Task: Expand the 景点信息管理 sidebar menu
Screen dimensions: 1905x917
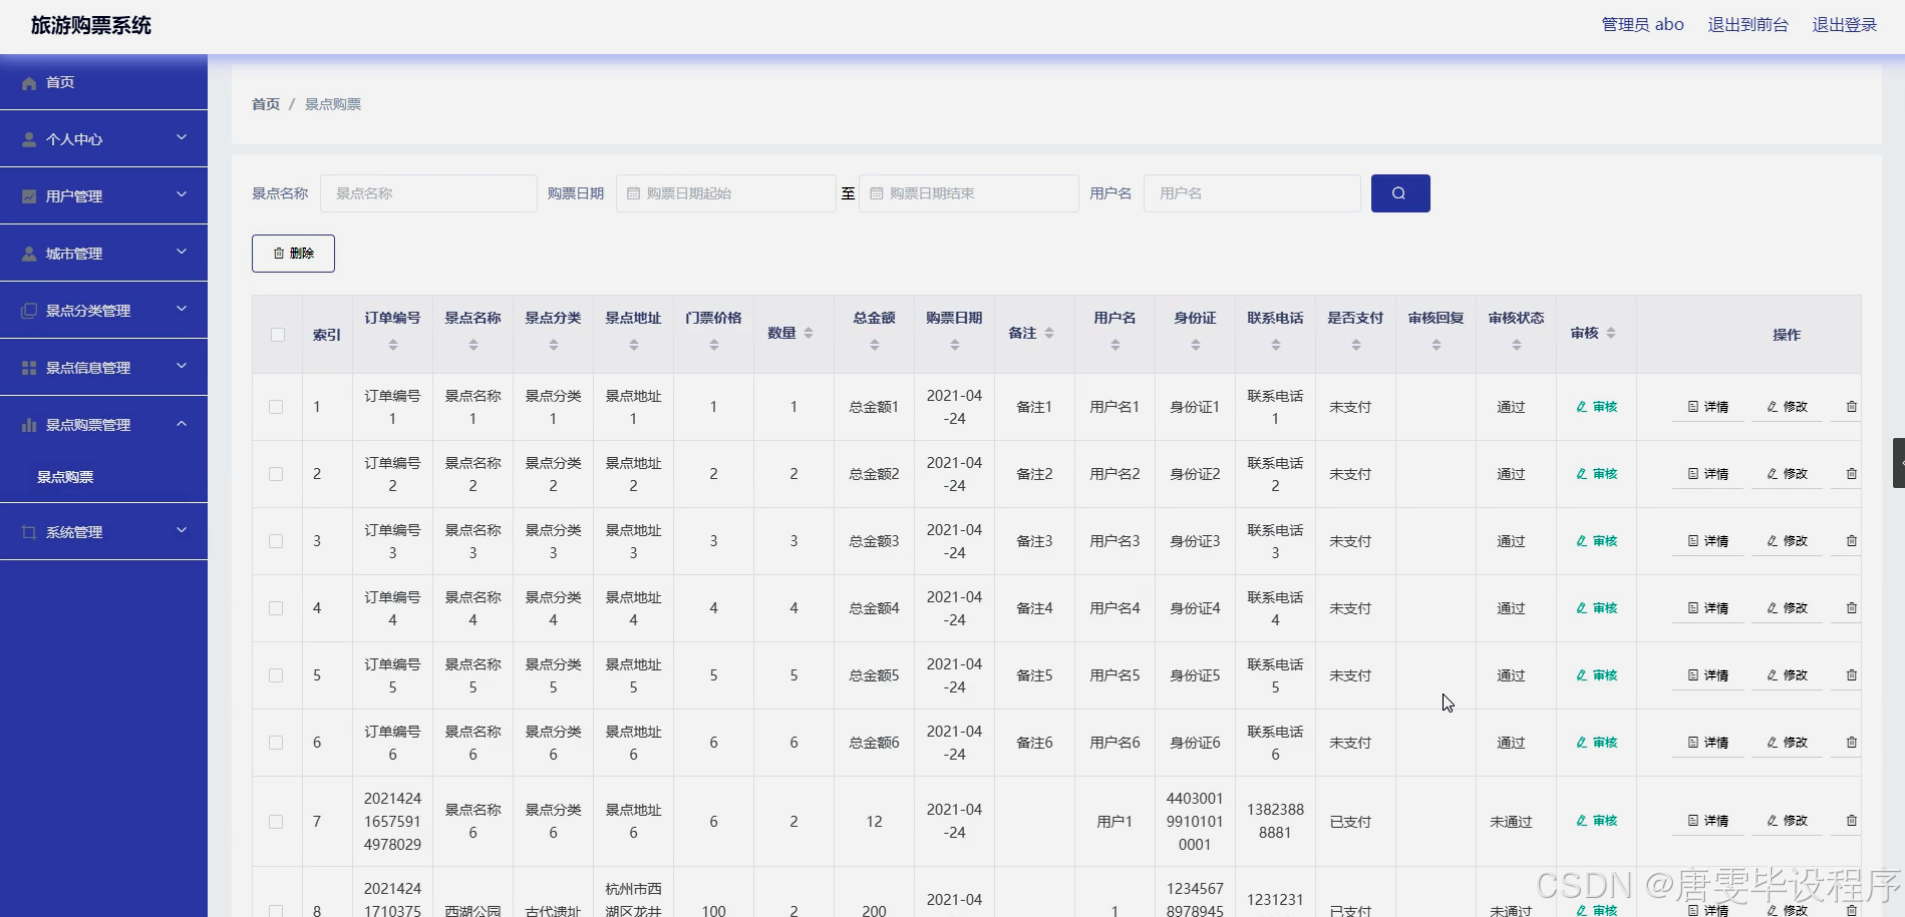Action: [x=104, y=367]
